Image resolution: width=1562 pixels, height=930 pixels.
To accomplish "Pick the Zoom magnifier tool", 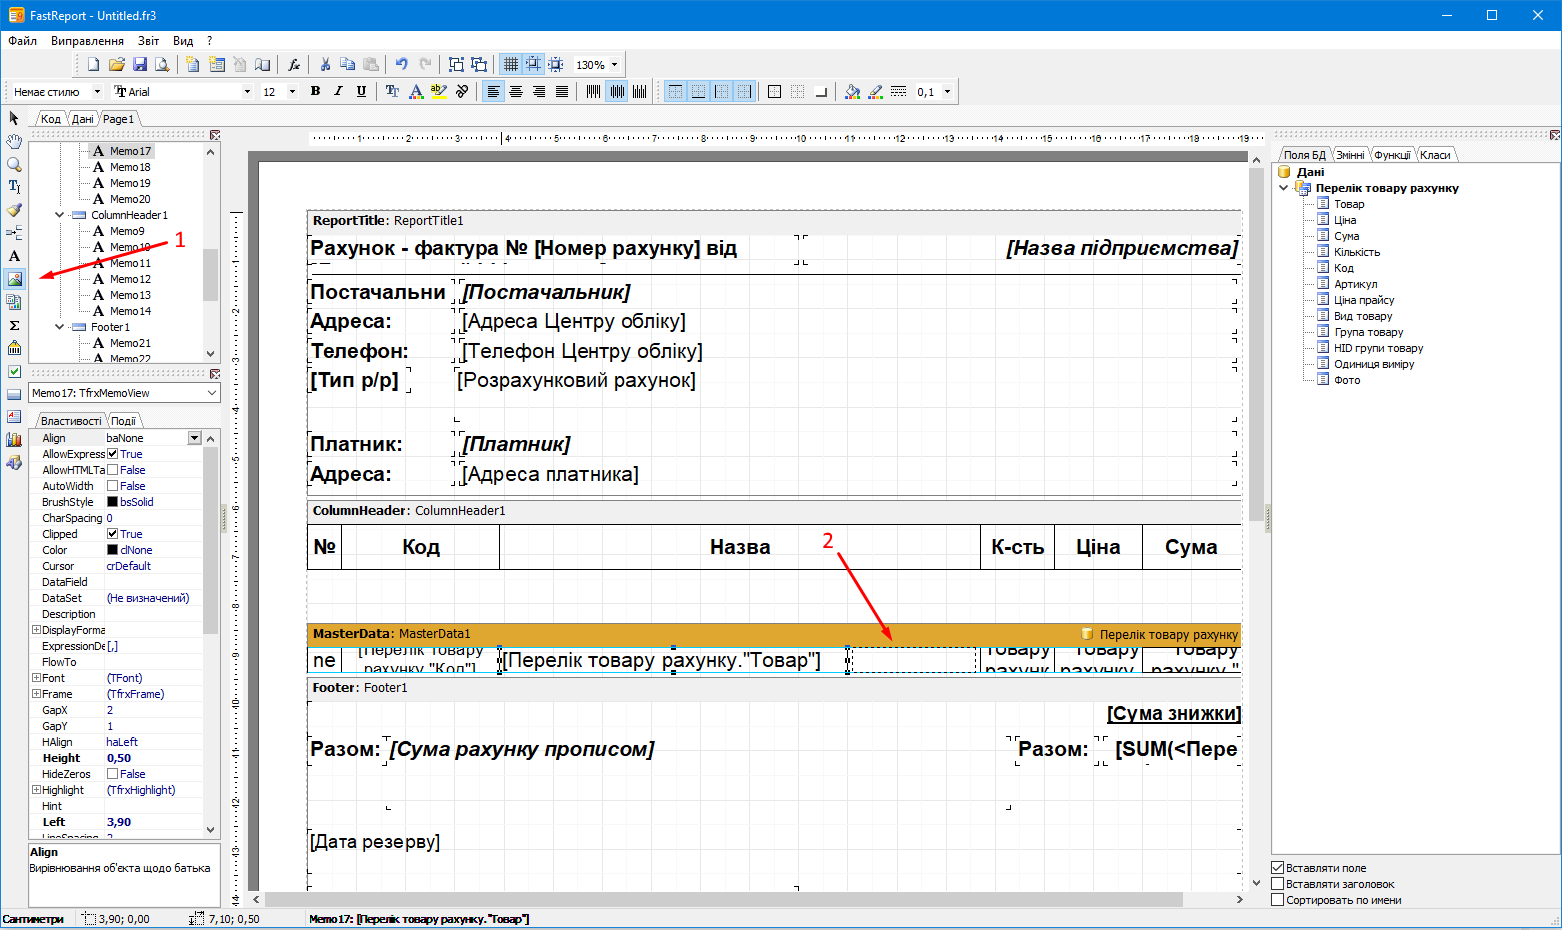I will (14, 164).
